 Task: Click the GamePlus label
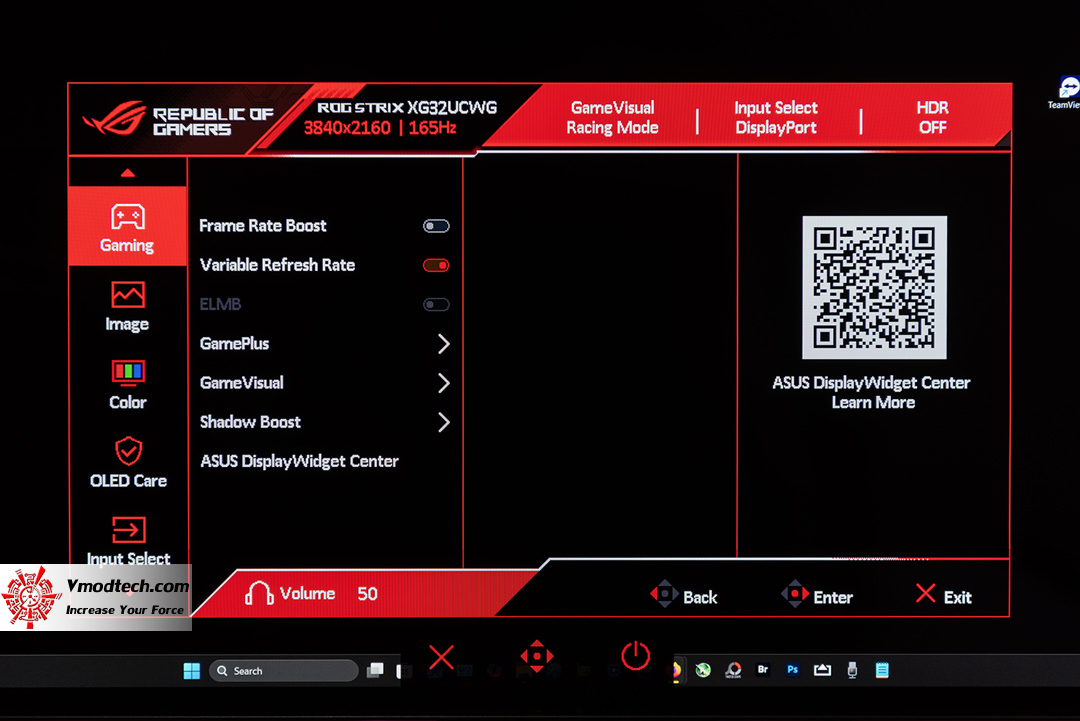tap(234, 344)
